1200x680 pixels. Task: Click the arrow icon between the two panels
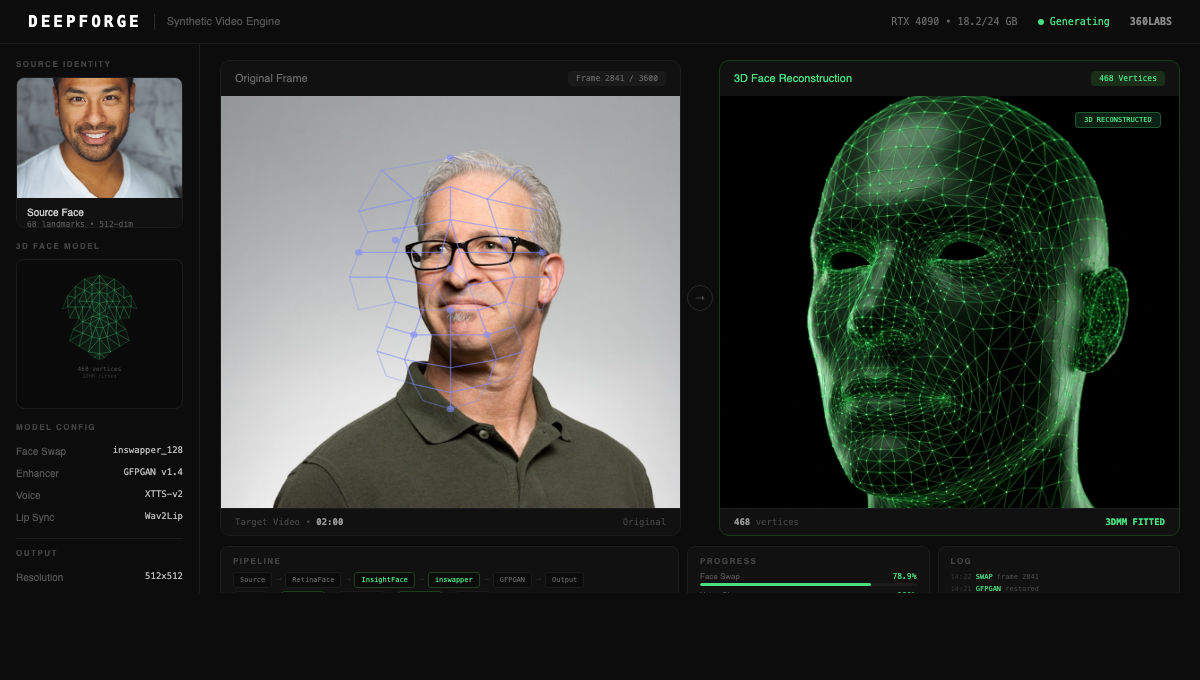coord(700,297)
